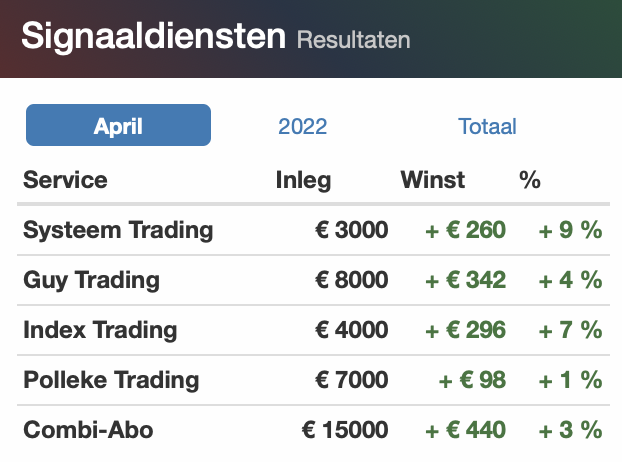The width and height of the screenshot is (622, 462).
Task: Select the April tab
Action: pos(118,125)
